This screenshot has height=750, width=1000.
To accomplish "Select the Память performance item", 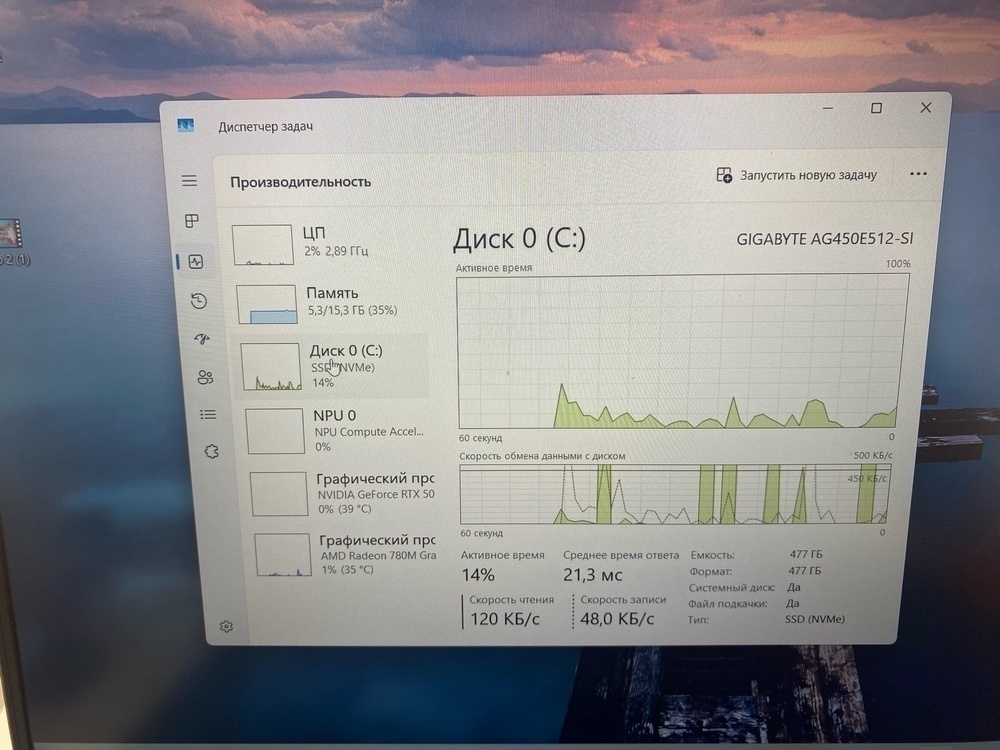I will pyautogui.click(x=328, y=304).
